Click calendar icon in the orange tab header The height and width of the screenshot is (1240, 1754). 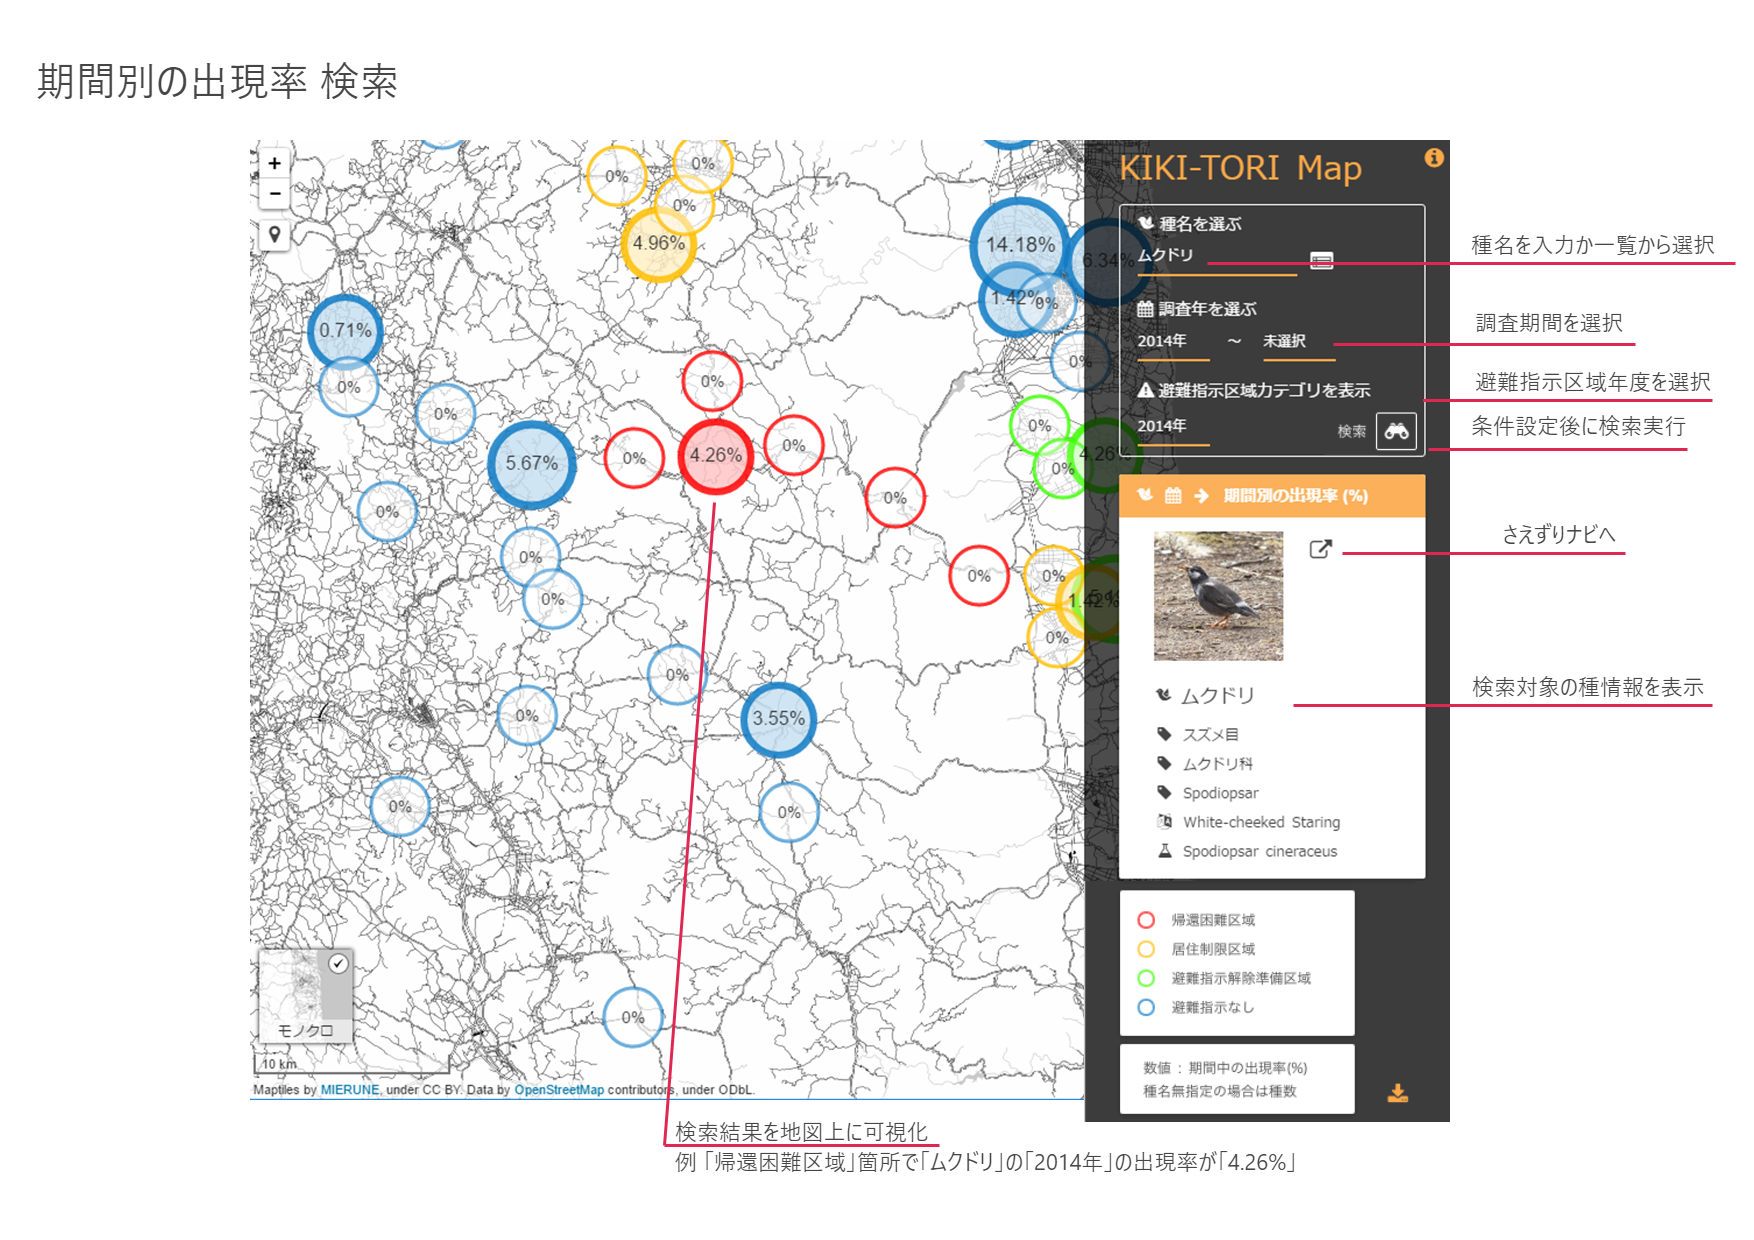(1173, 495)
